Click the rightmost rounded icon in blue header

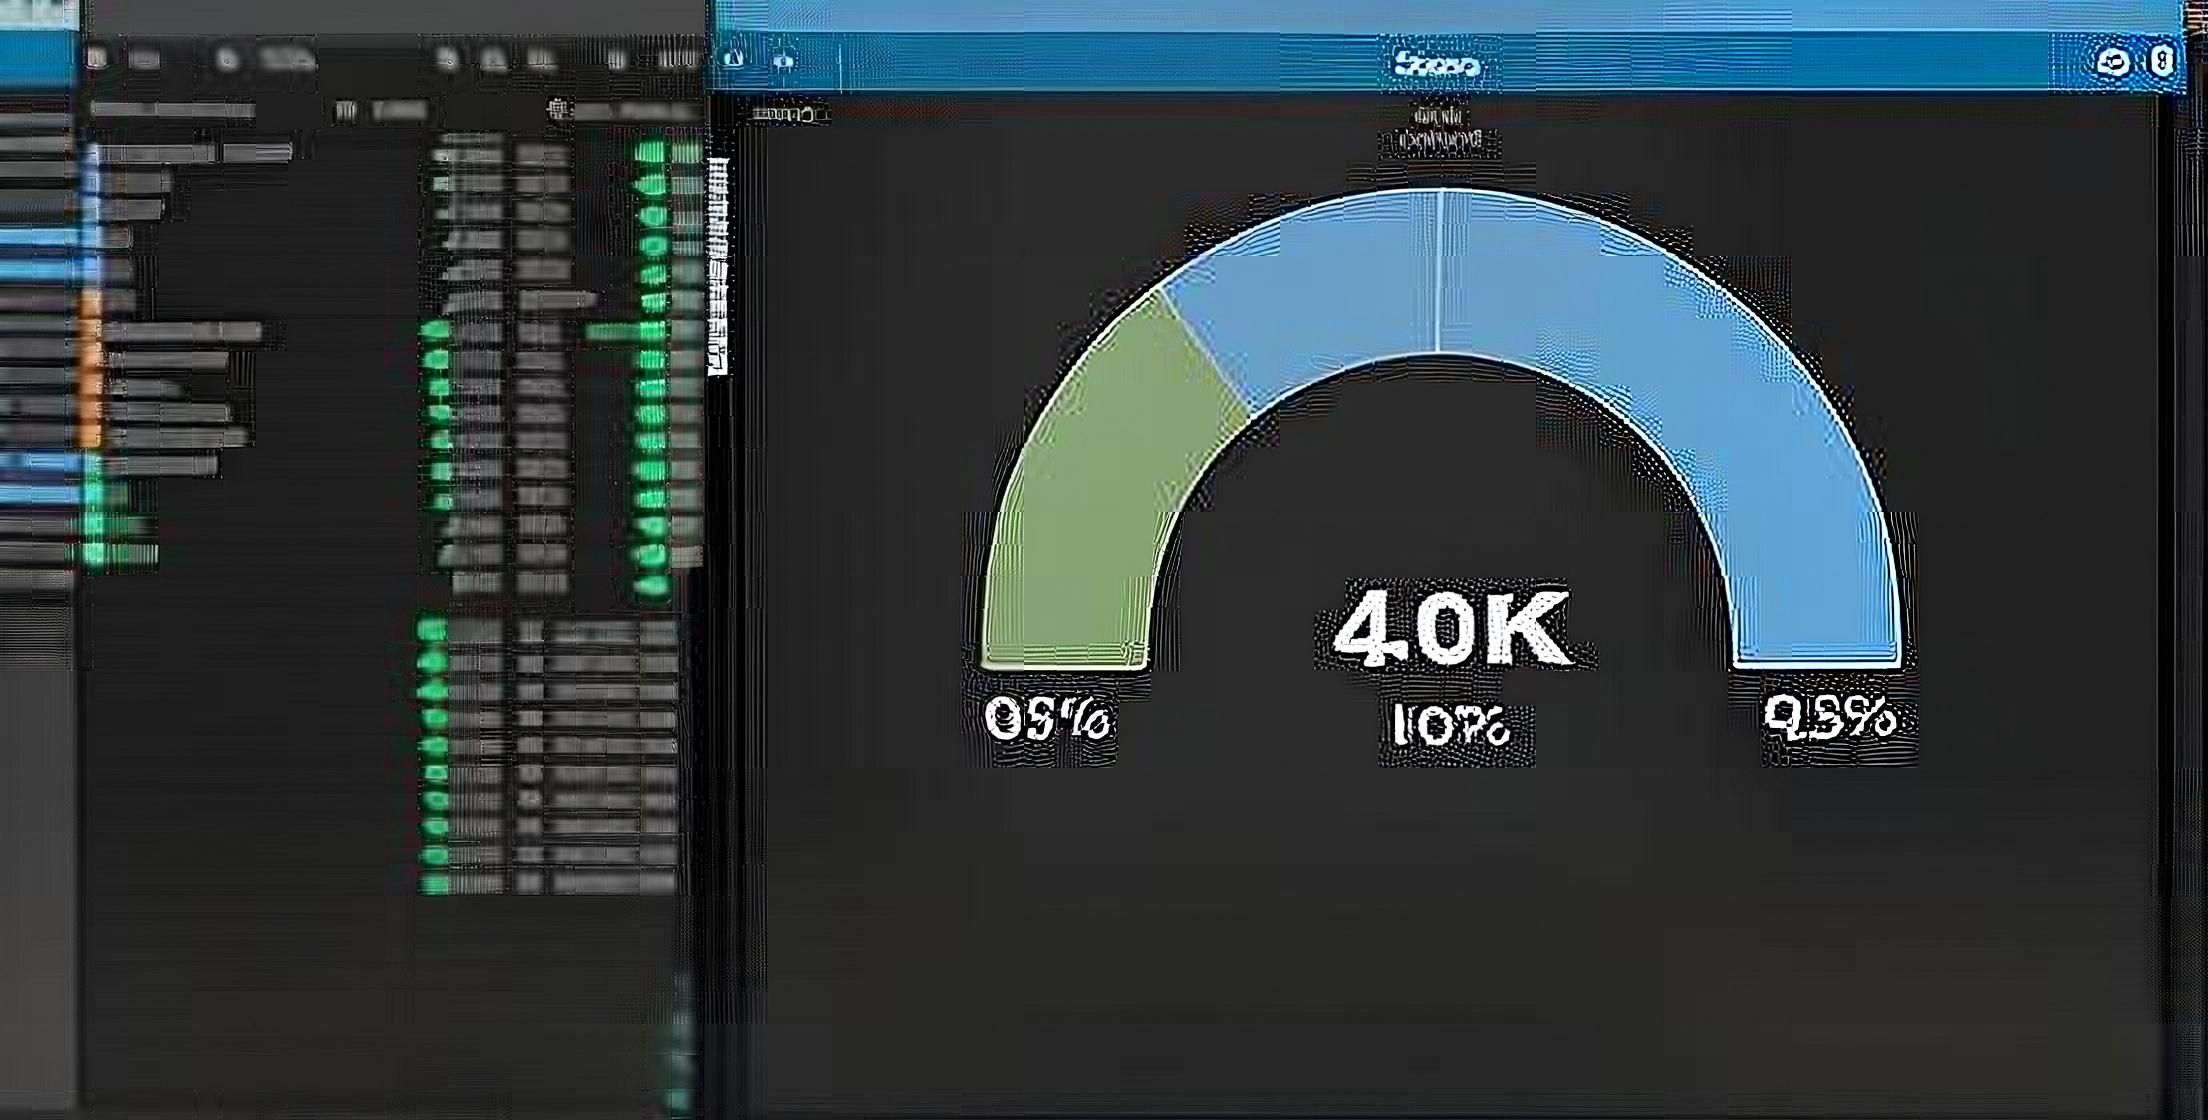2162,62
